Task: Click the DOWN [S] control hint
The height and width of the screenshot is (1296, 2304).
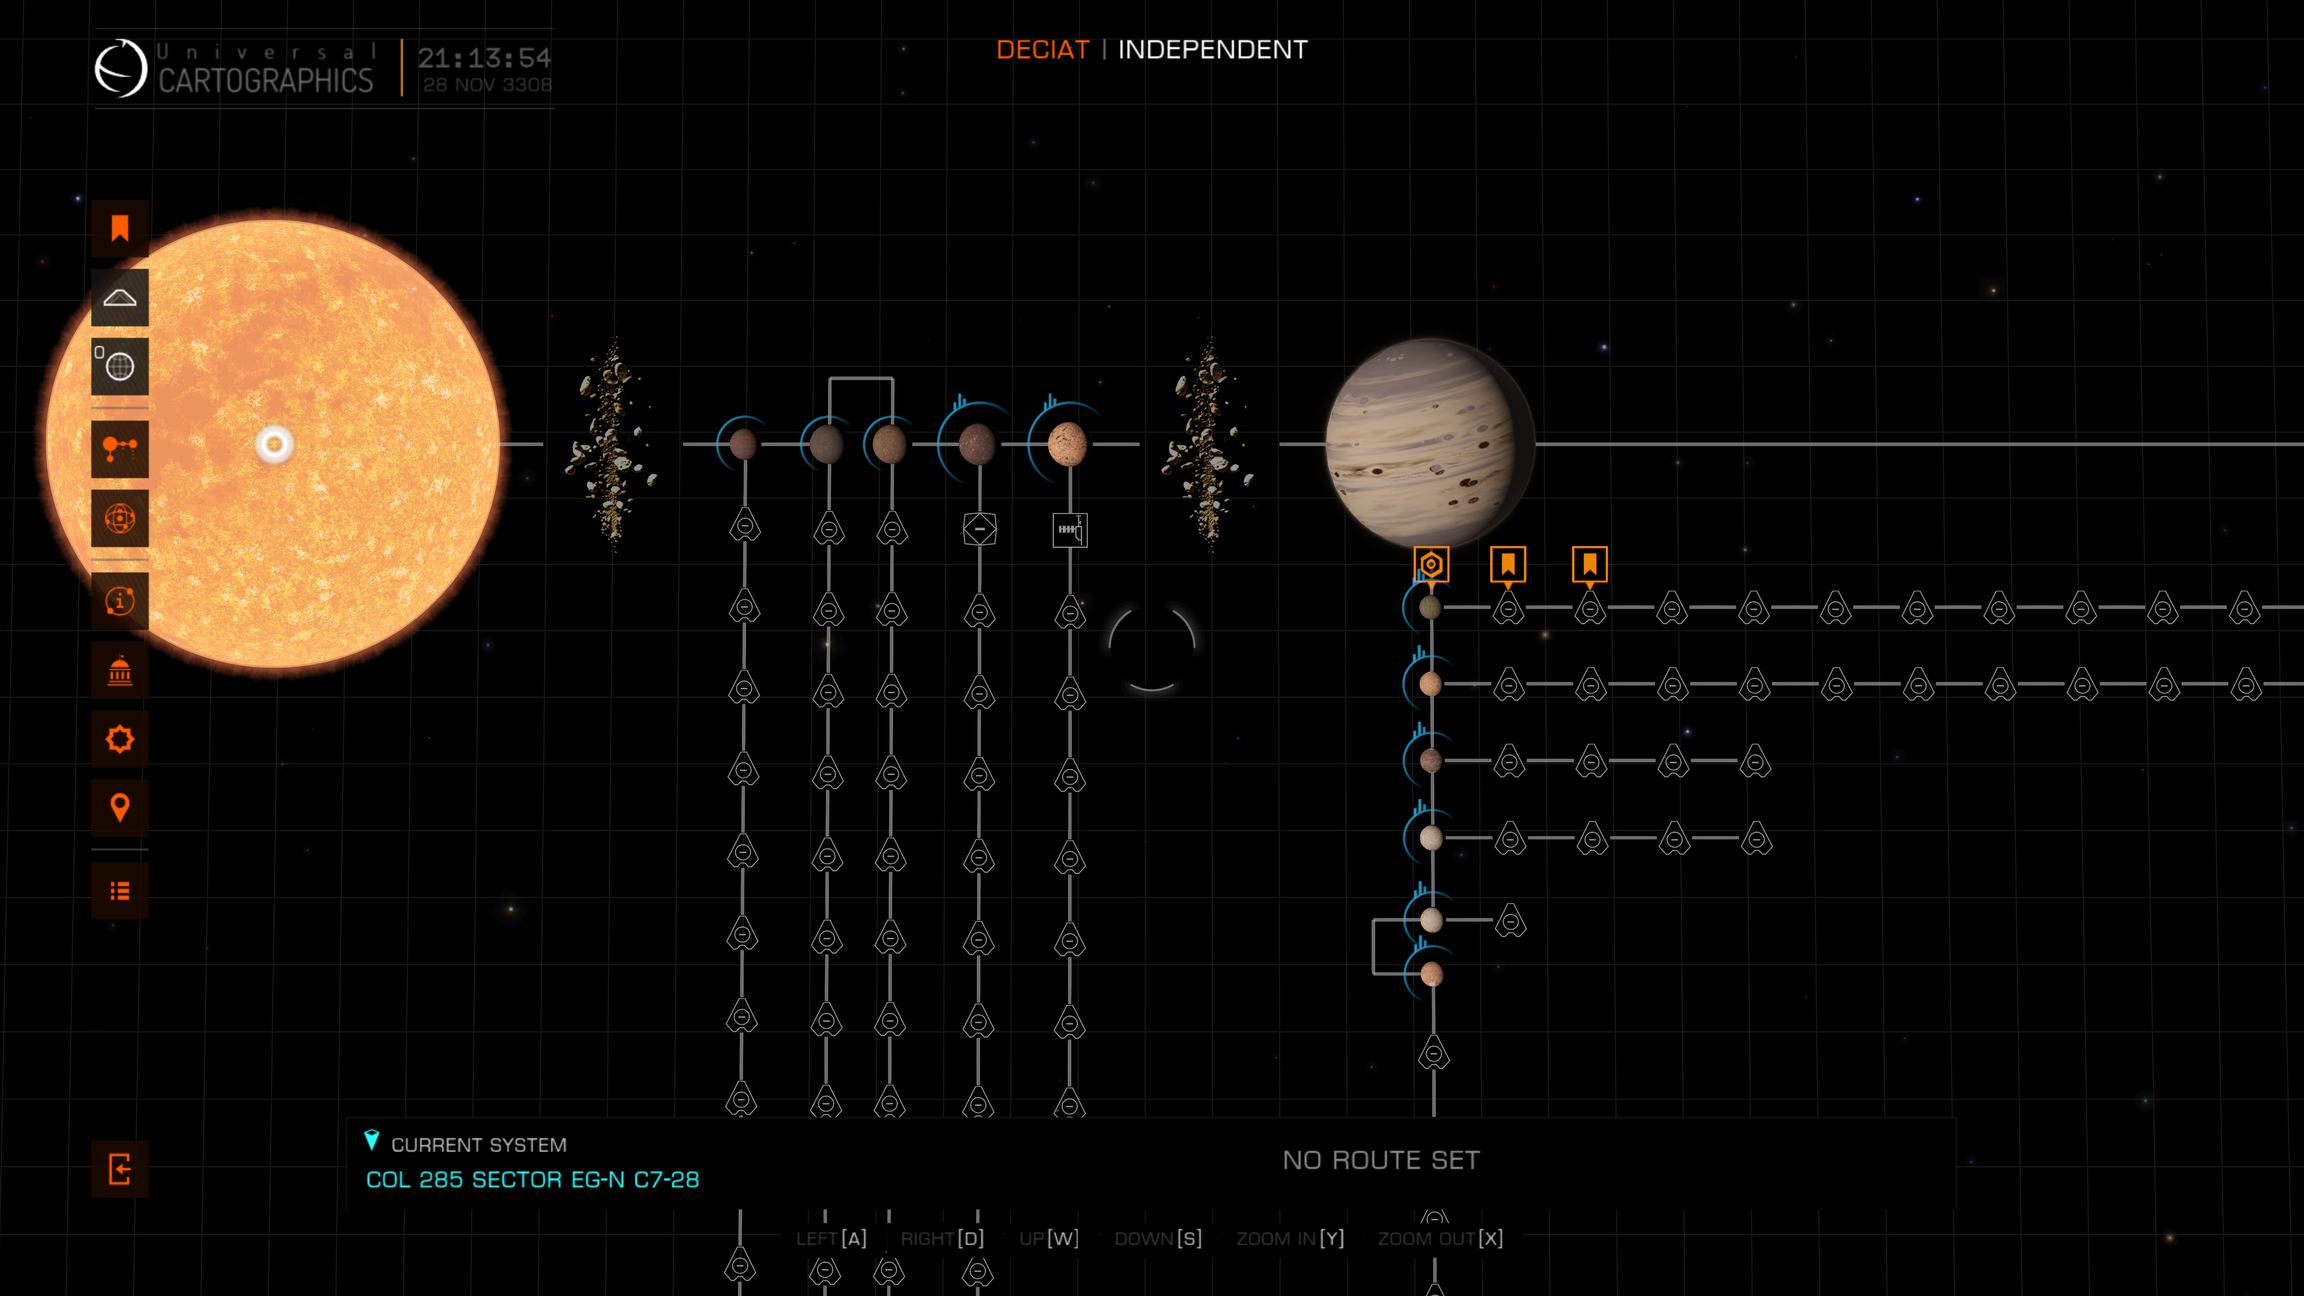Action: 1158,1238
